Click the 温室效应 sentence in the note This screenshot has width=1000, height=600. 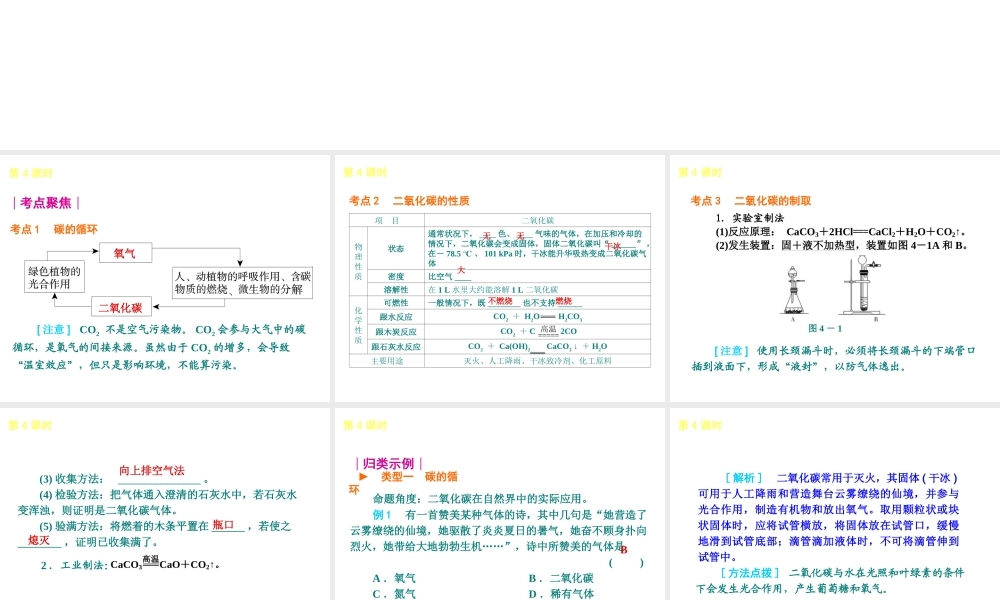(x=128, y=365)
